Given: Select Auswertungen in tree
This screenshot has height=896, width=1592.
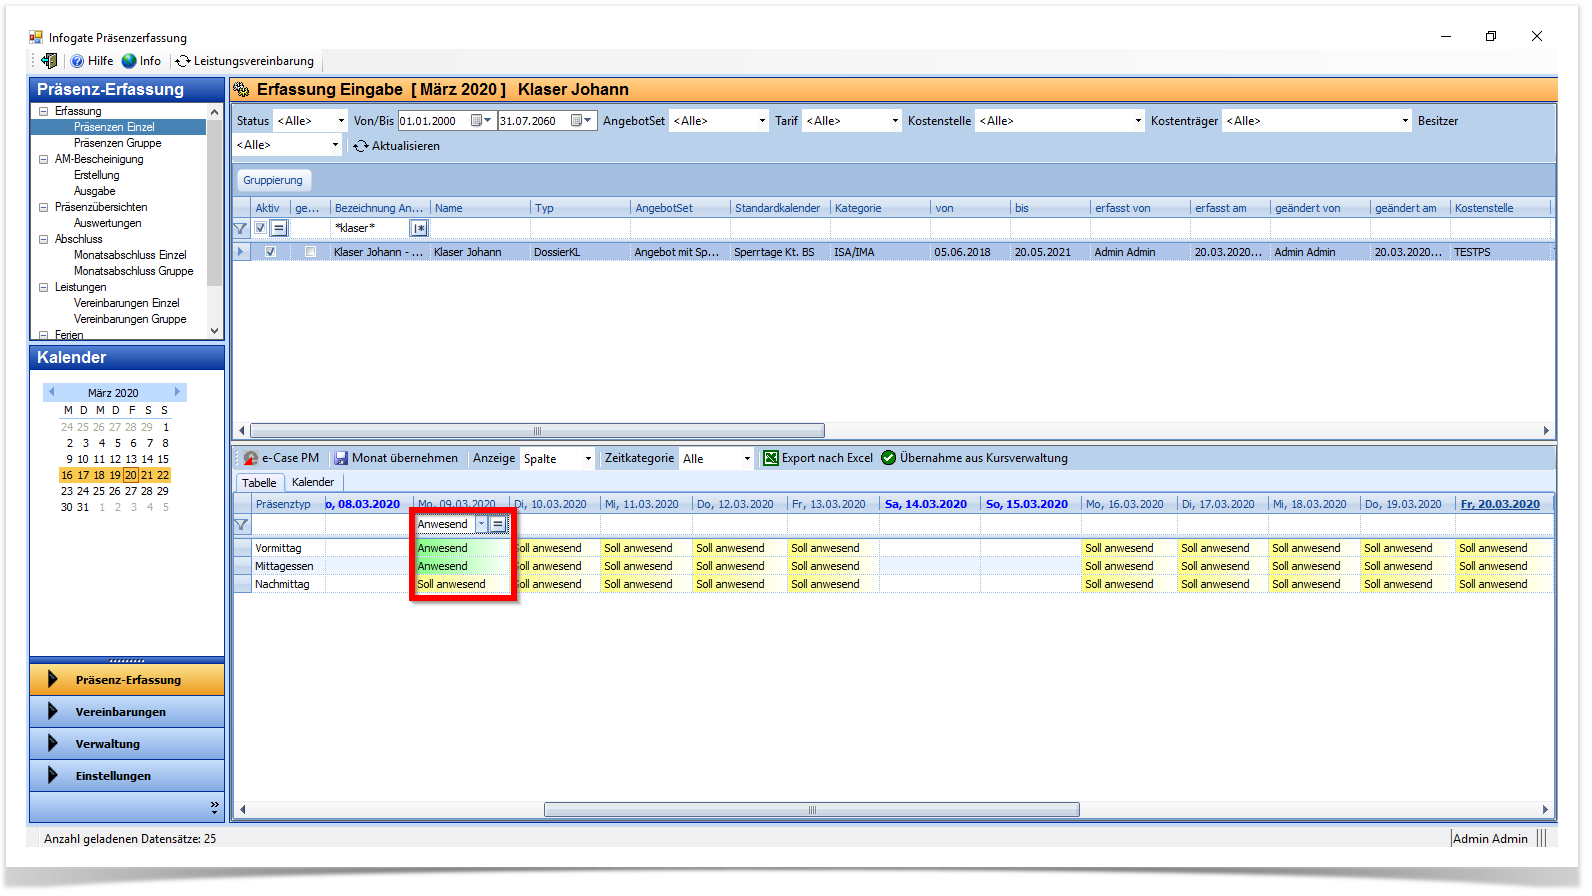Looking at the screenshot, I should pyautogui.click(x=107, y=223).
